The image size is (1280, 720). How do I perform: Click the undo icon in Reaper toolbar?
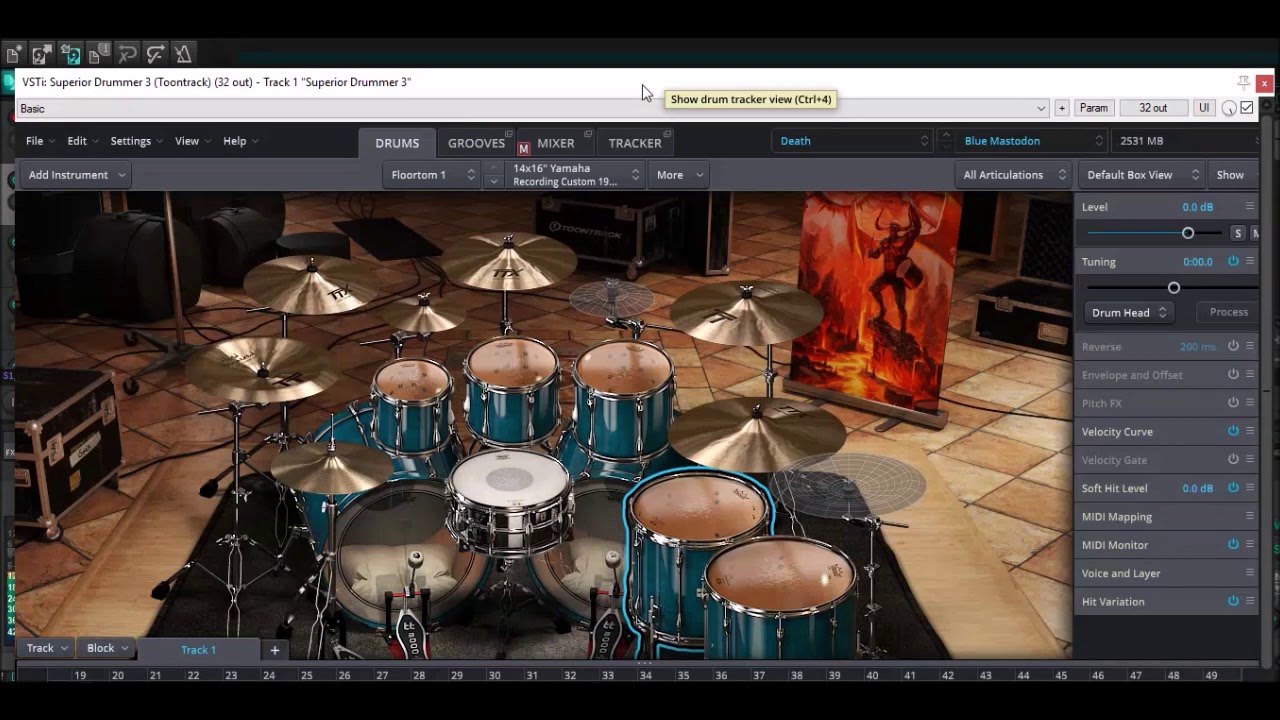[x=127, y=55]
